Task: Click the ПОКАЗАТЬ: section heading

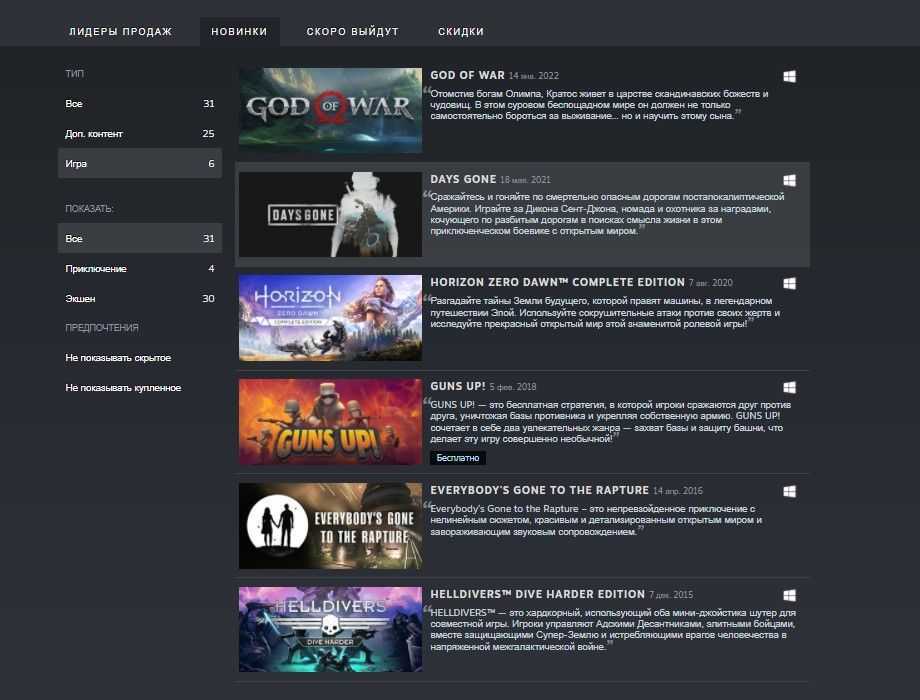Action: (x=89, y=208)
